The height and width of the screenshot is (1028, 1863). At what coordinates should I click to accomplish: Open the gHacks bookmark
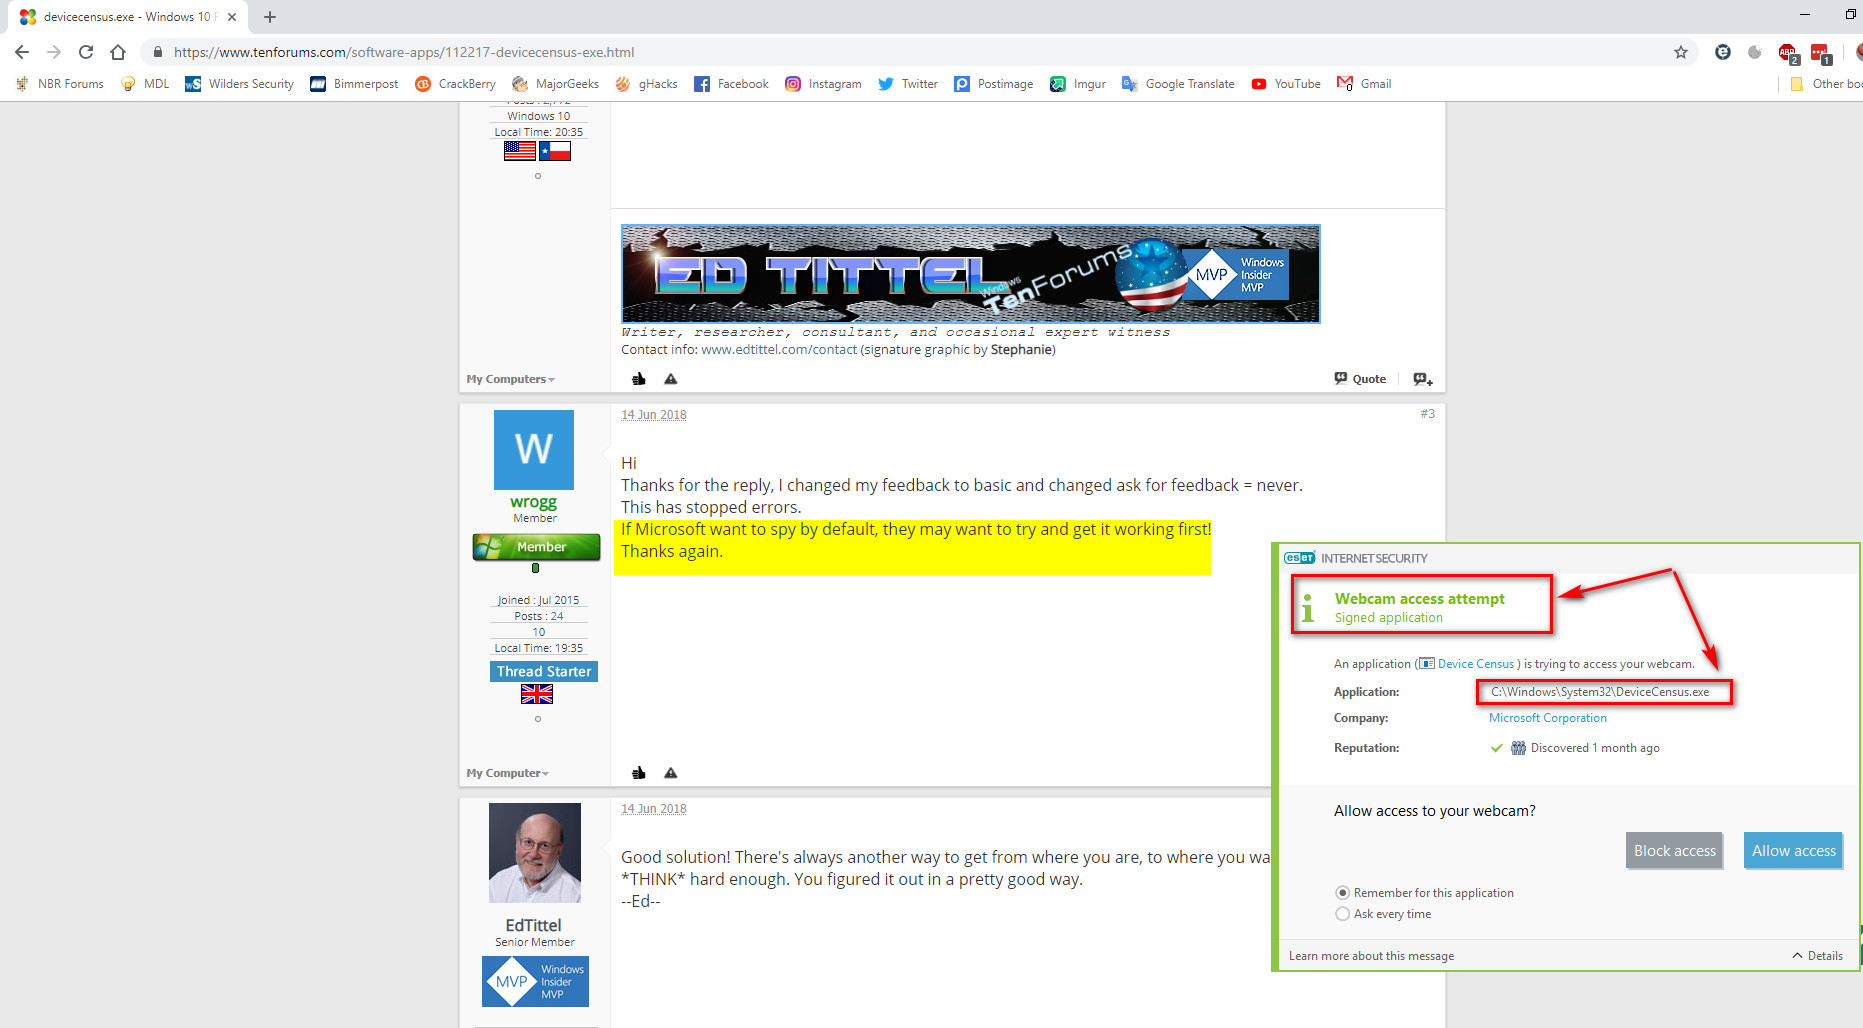pos(647,84)
